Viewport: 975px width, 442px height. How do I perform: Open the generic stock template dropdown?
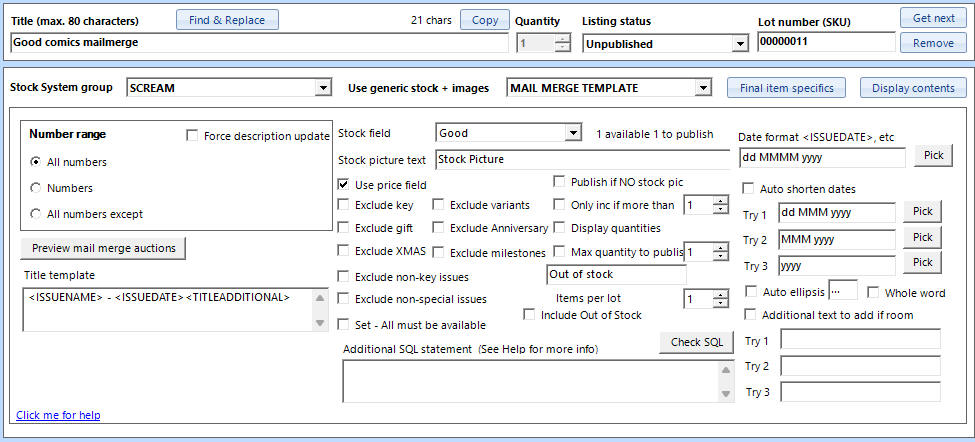[704, 88]
